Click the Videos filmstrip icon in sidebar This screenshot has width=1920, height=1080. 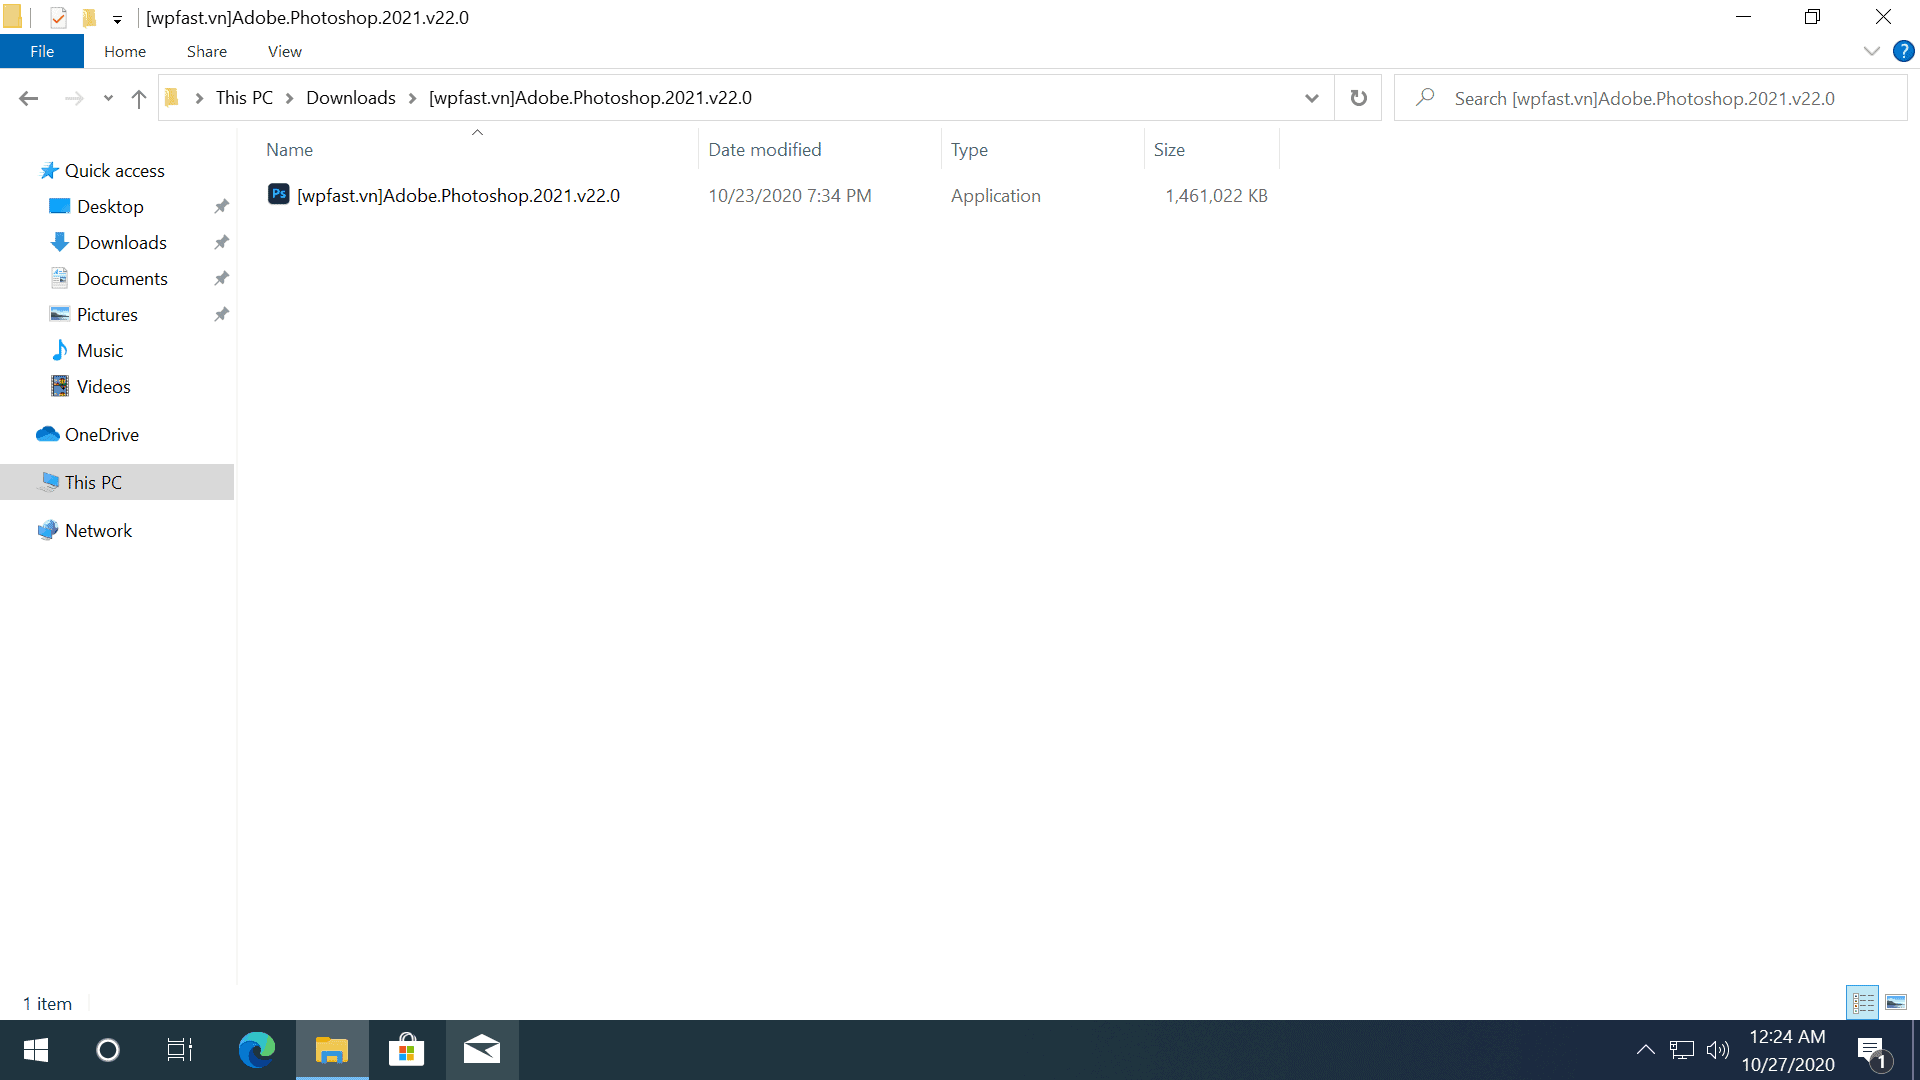pos(60,387)
